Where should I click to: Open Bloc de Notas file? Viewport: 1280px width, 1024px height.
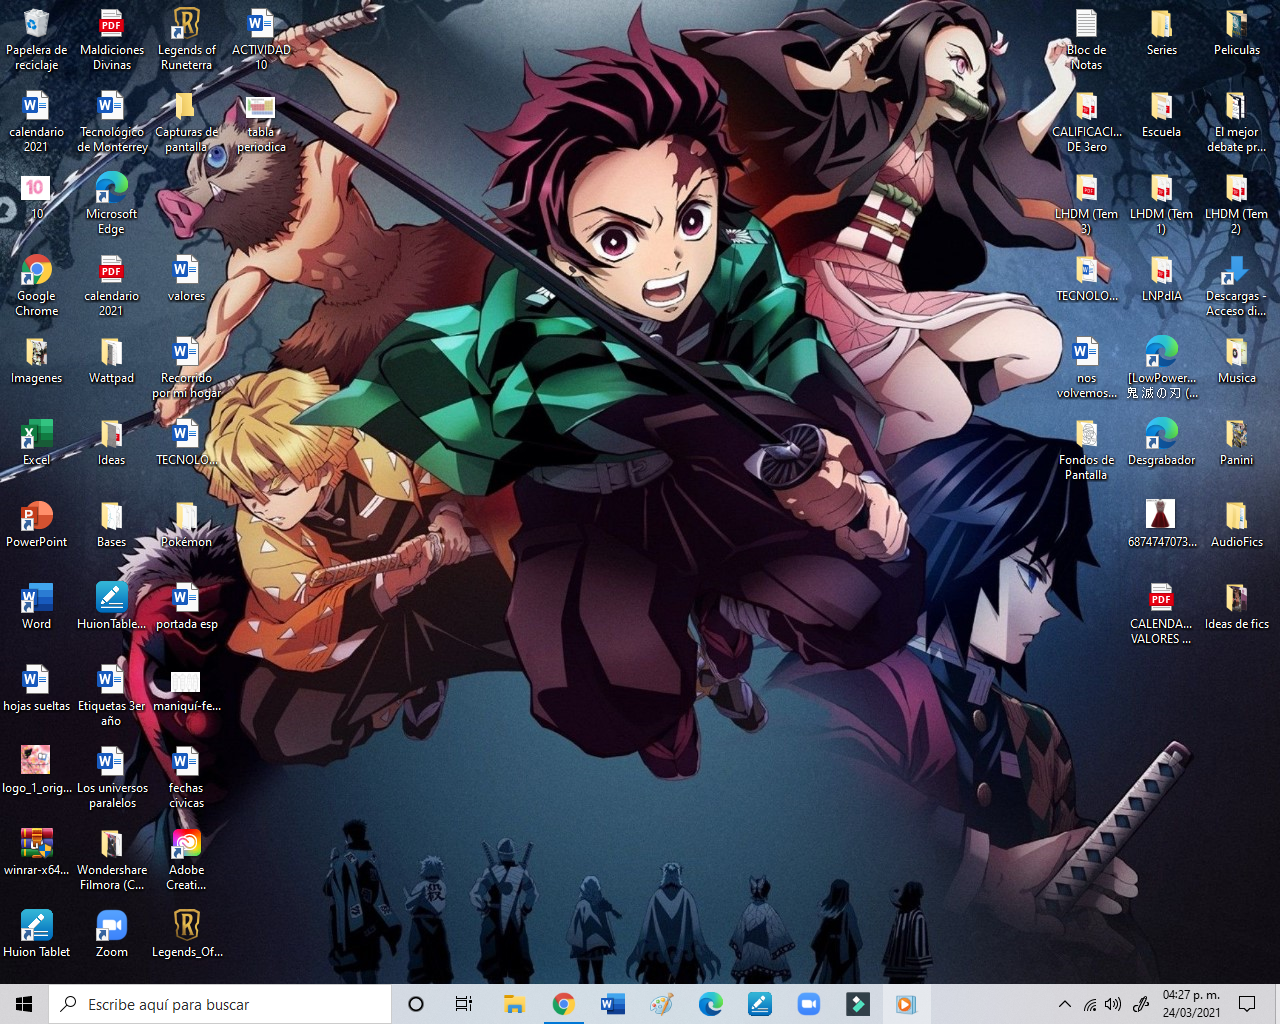(1086, 40)
